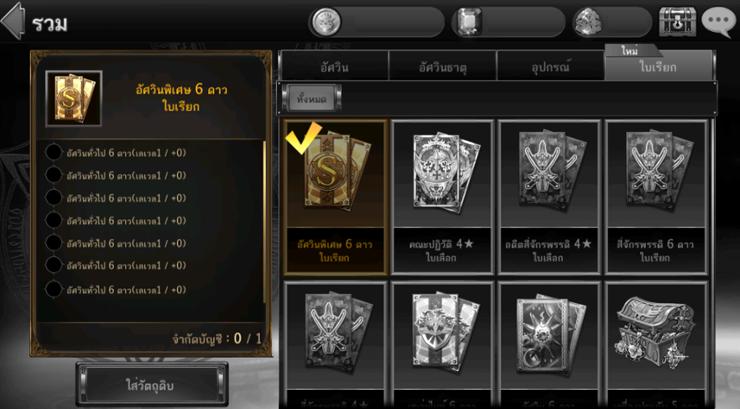Open the chat speech bubble icon
Image resolution: width=740 pixels, height=409 pixels.
pyautogui.click(x=718, y=21)
